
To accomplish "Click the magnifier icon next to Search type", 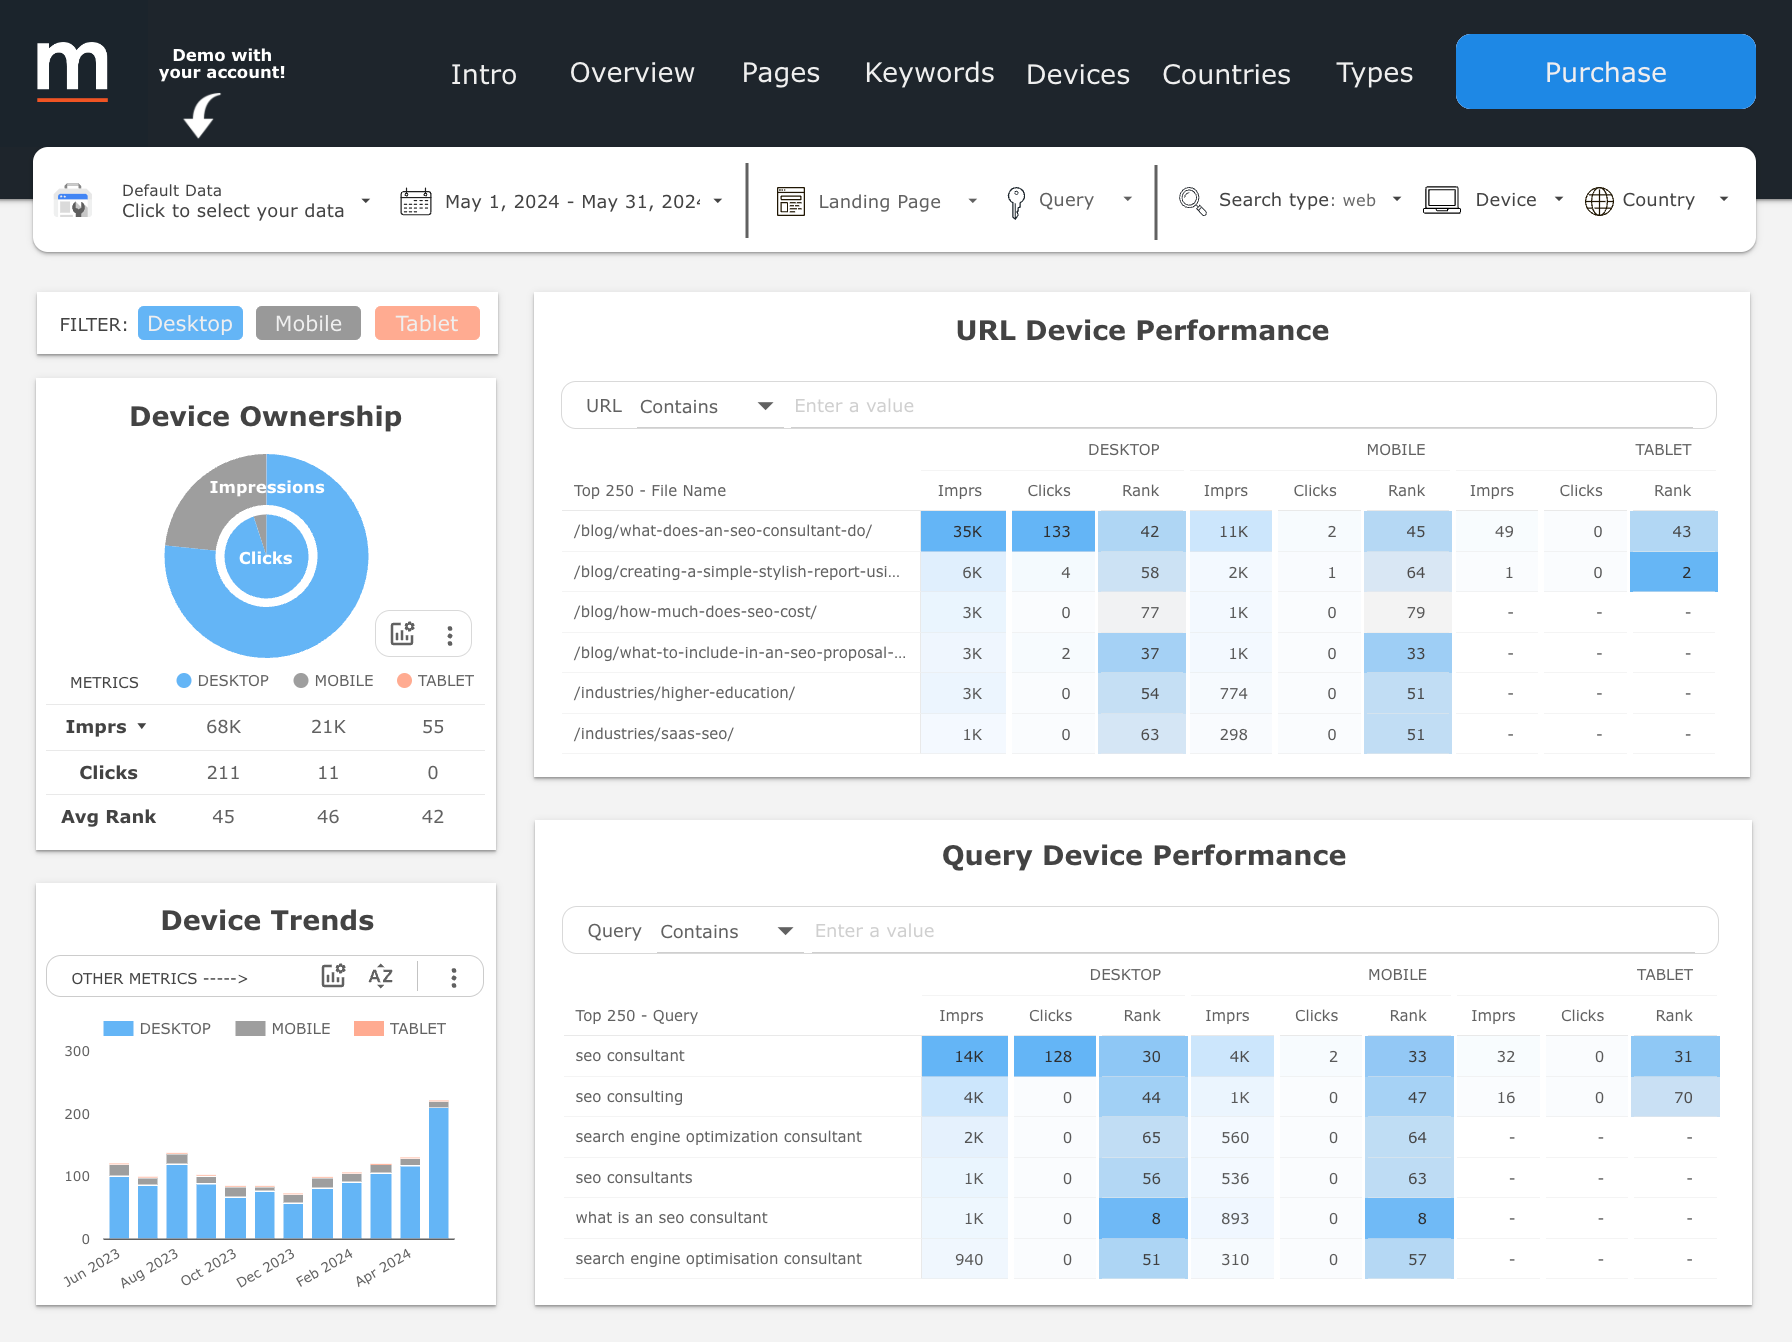I will point(1192,201).
